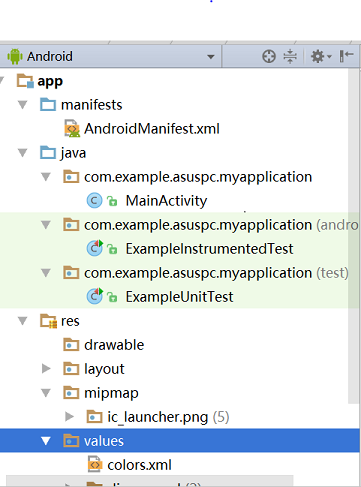361x487 pixels.
Task: Click the lock icon beside ExampleUnitTest
Action: pos(112,297)
